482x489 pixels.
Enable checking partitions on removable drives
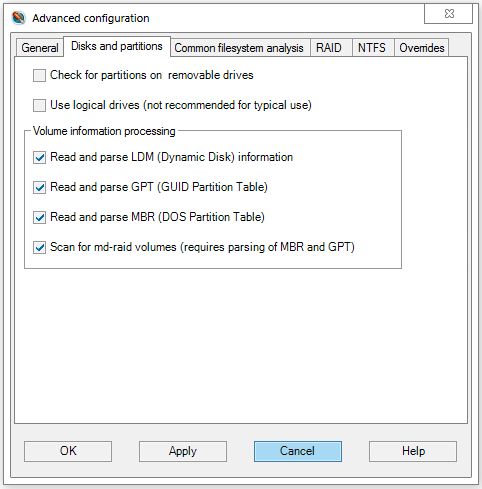tap(39, 75)
